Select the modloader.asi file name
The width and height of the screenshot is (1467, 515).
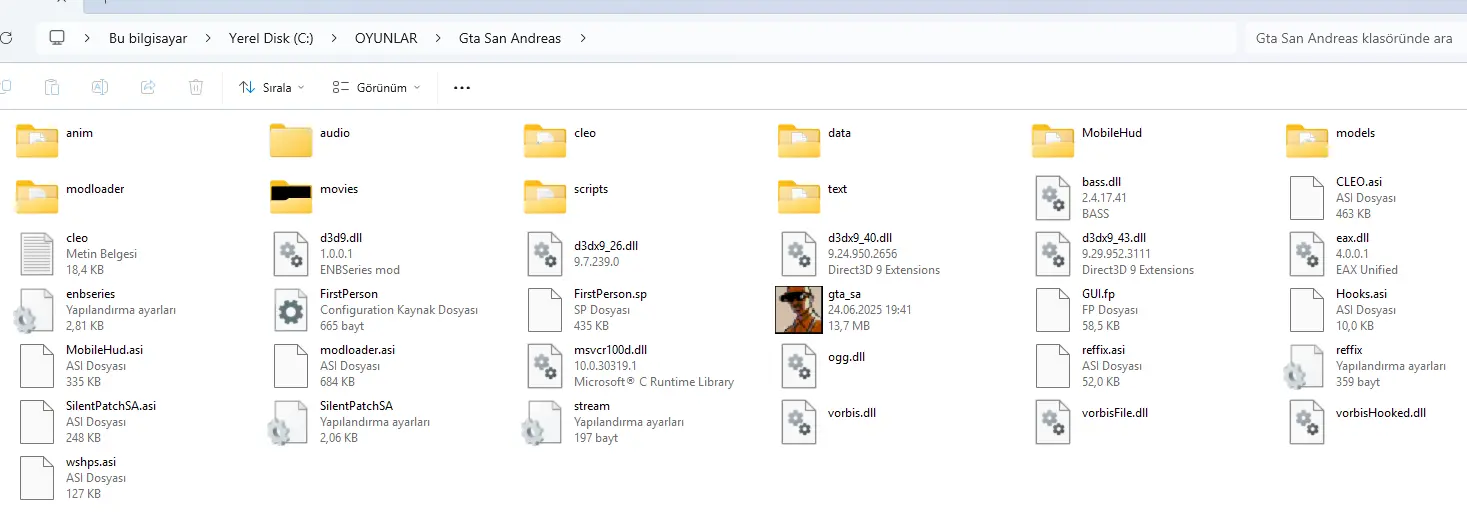pyautogui.click(x=357, y=350)
